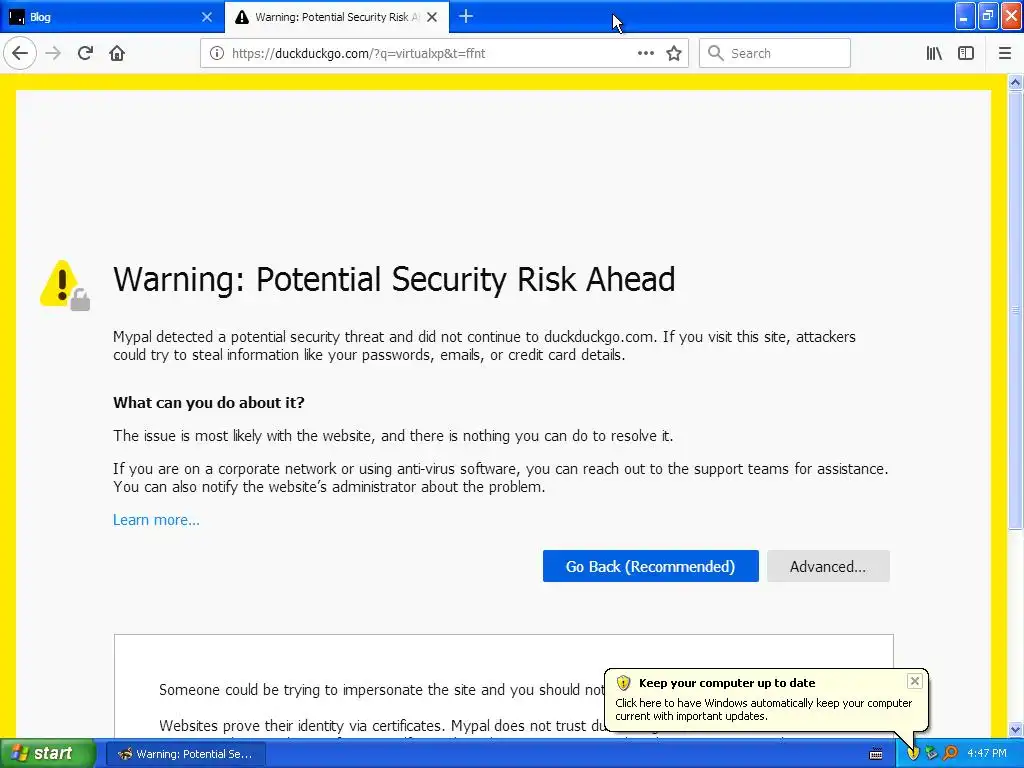Click the page scrollbar down arrow
This screenshot has width=1024, height=768.
click(x=1015, y=729)
